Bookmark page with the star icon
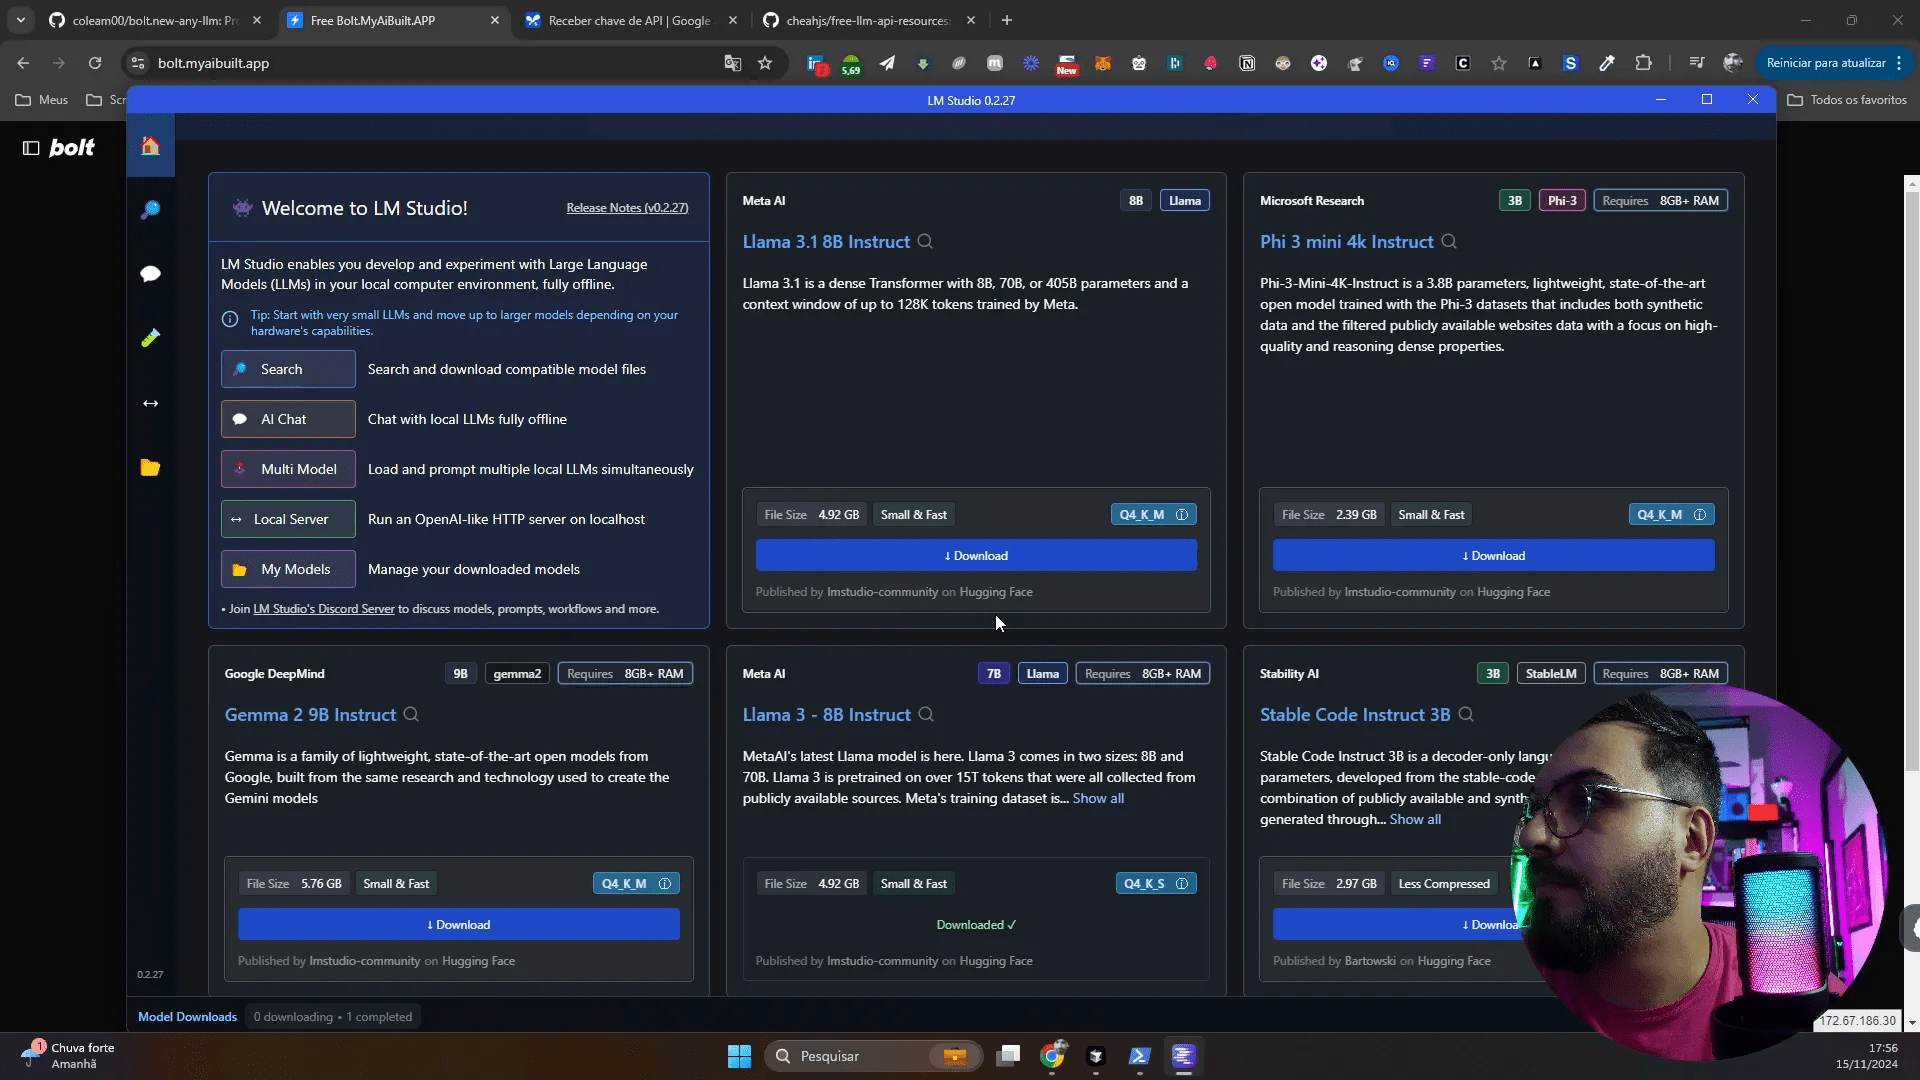1920x1080 pixels. pyautogui.click(x=765, y=63)
